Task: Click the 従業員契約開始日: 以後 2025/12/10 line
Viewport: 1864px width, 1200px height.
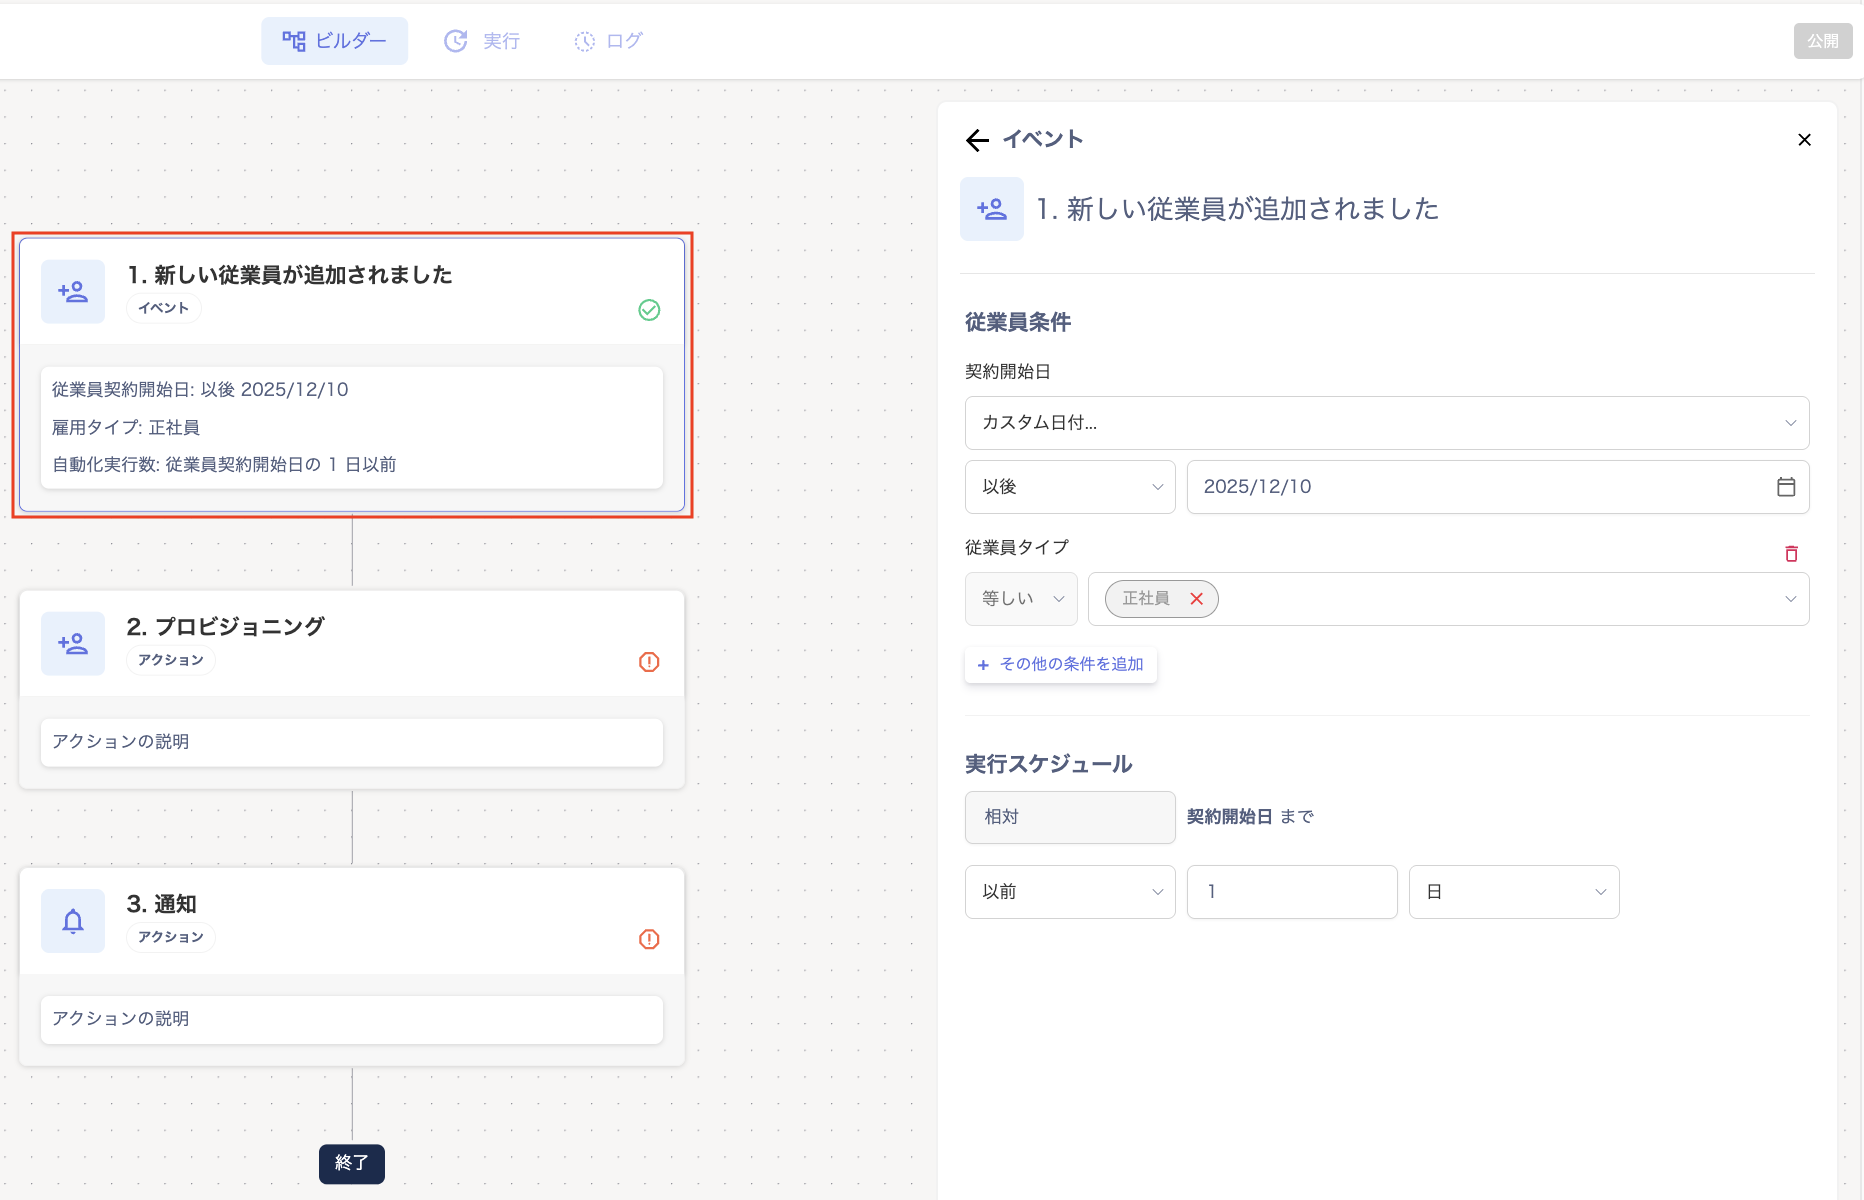Action: pyautogui.click(x=200, y=390)
